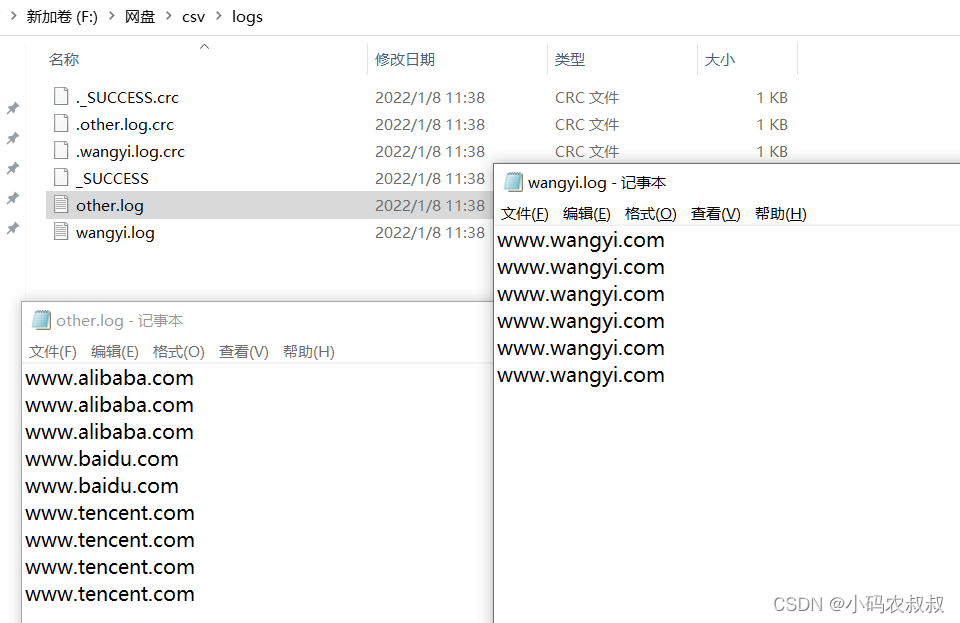This screenshot has width=960, height=623.
Task: Select wangyi.log file name
Action: [115, 233]
